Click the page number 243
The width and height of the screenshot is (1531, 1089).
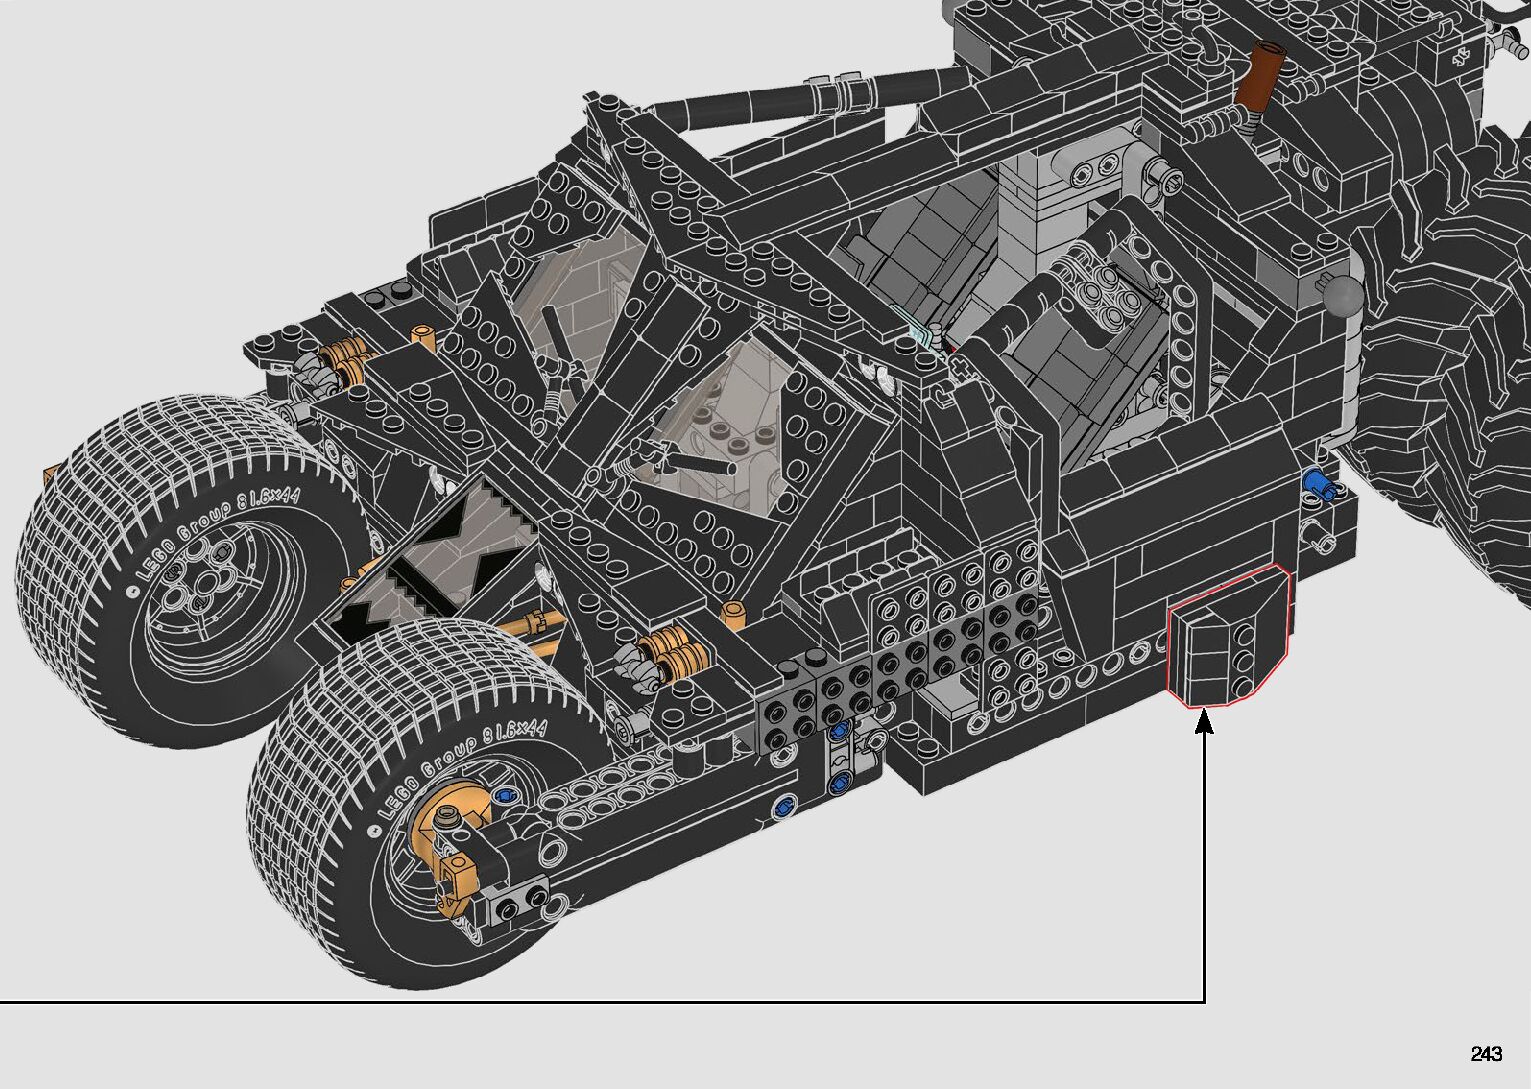pos(1485,1054)
